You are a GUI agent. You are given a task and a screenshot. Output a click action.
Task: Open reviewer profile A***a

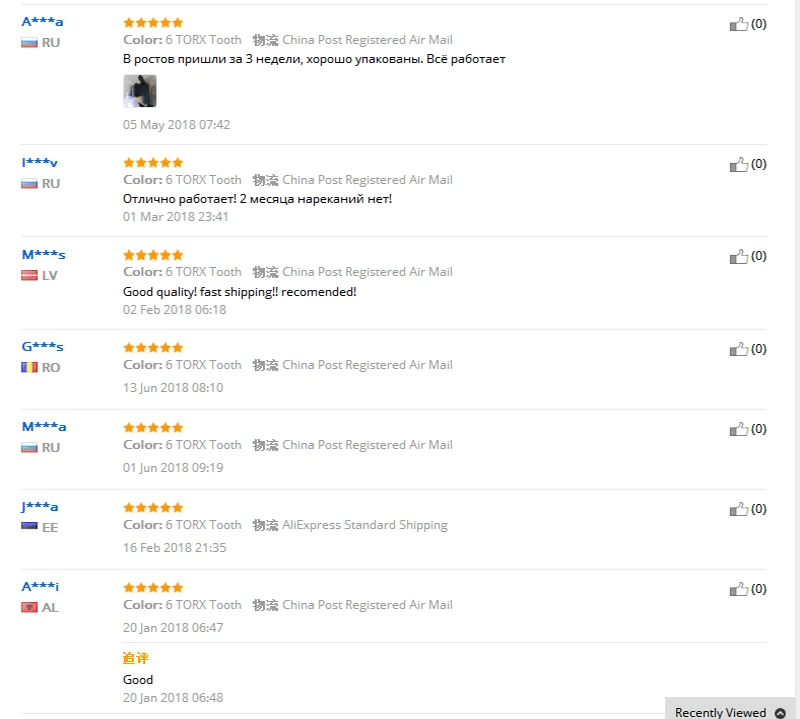(42, 22)
